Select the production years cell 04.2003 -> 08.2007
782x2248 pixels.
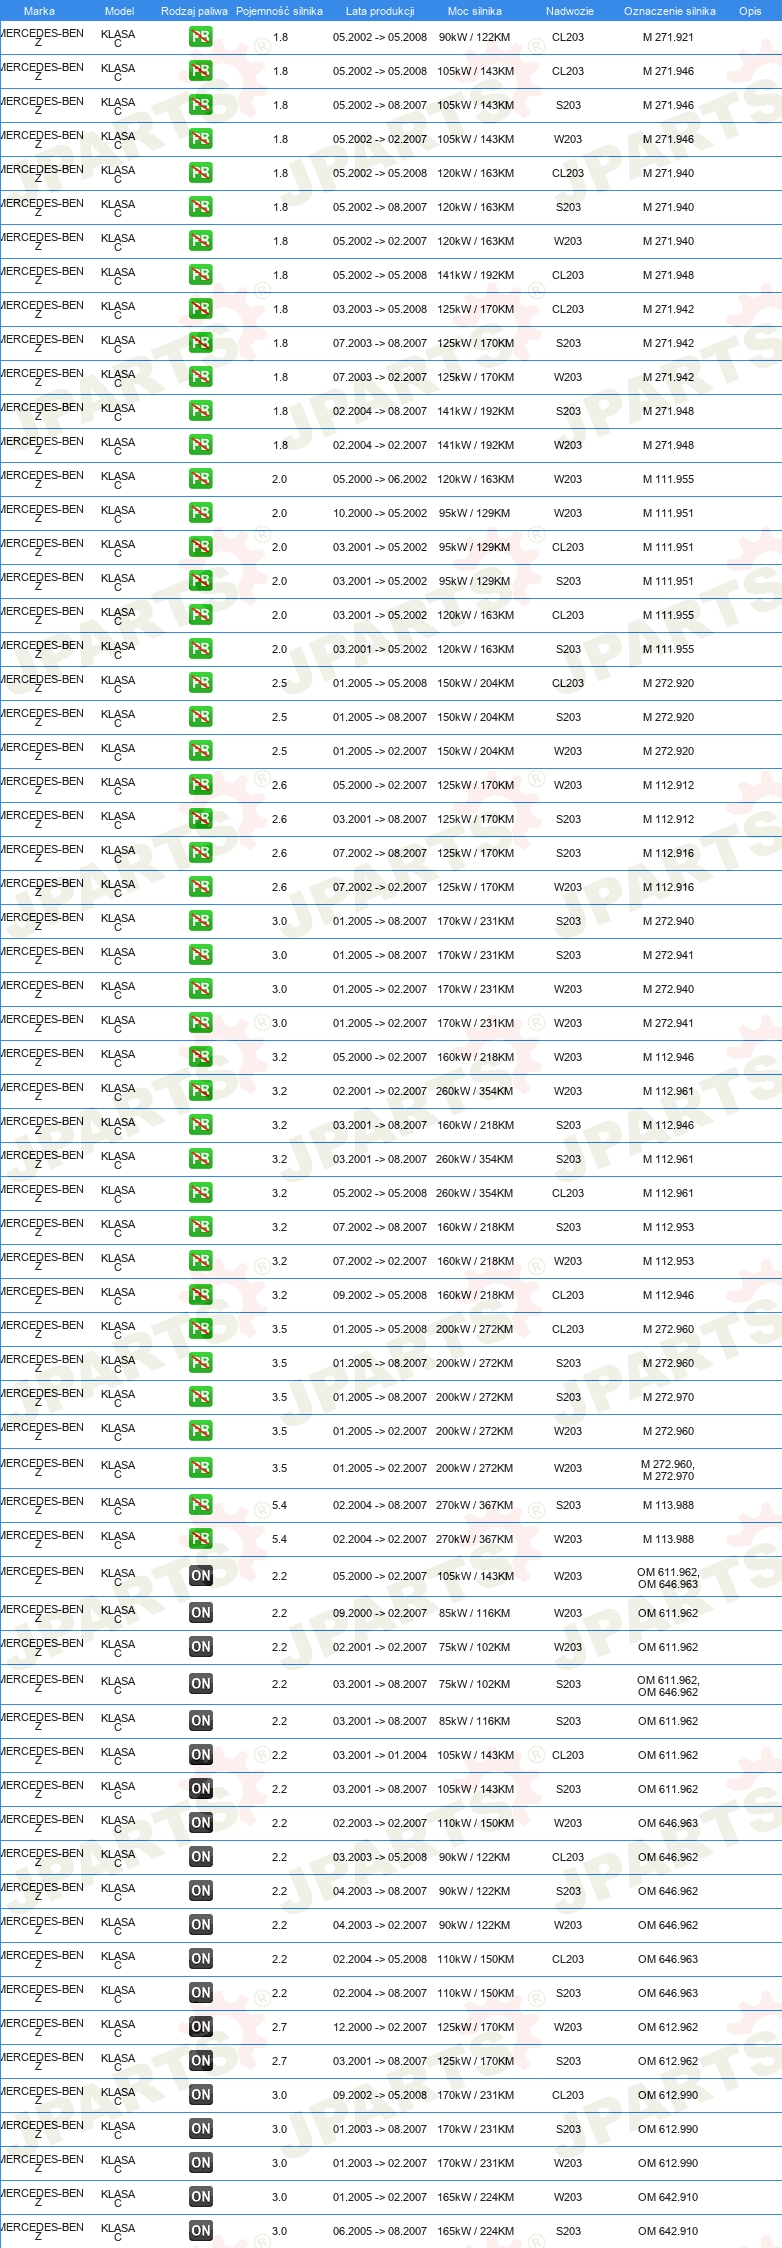coord(380,1891)
